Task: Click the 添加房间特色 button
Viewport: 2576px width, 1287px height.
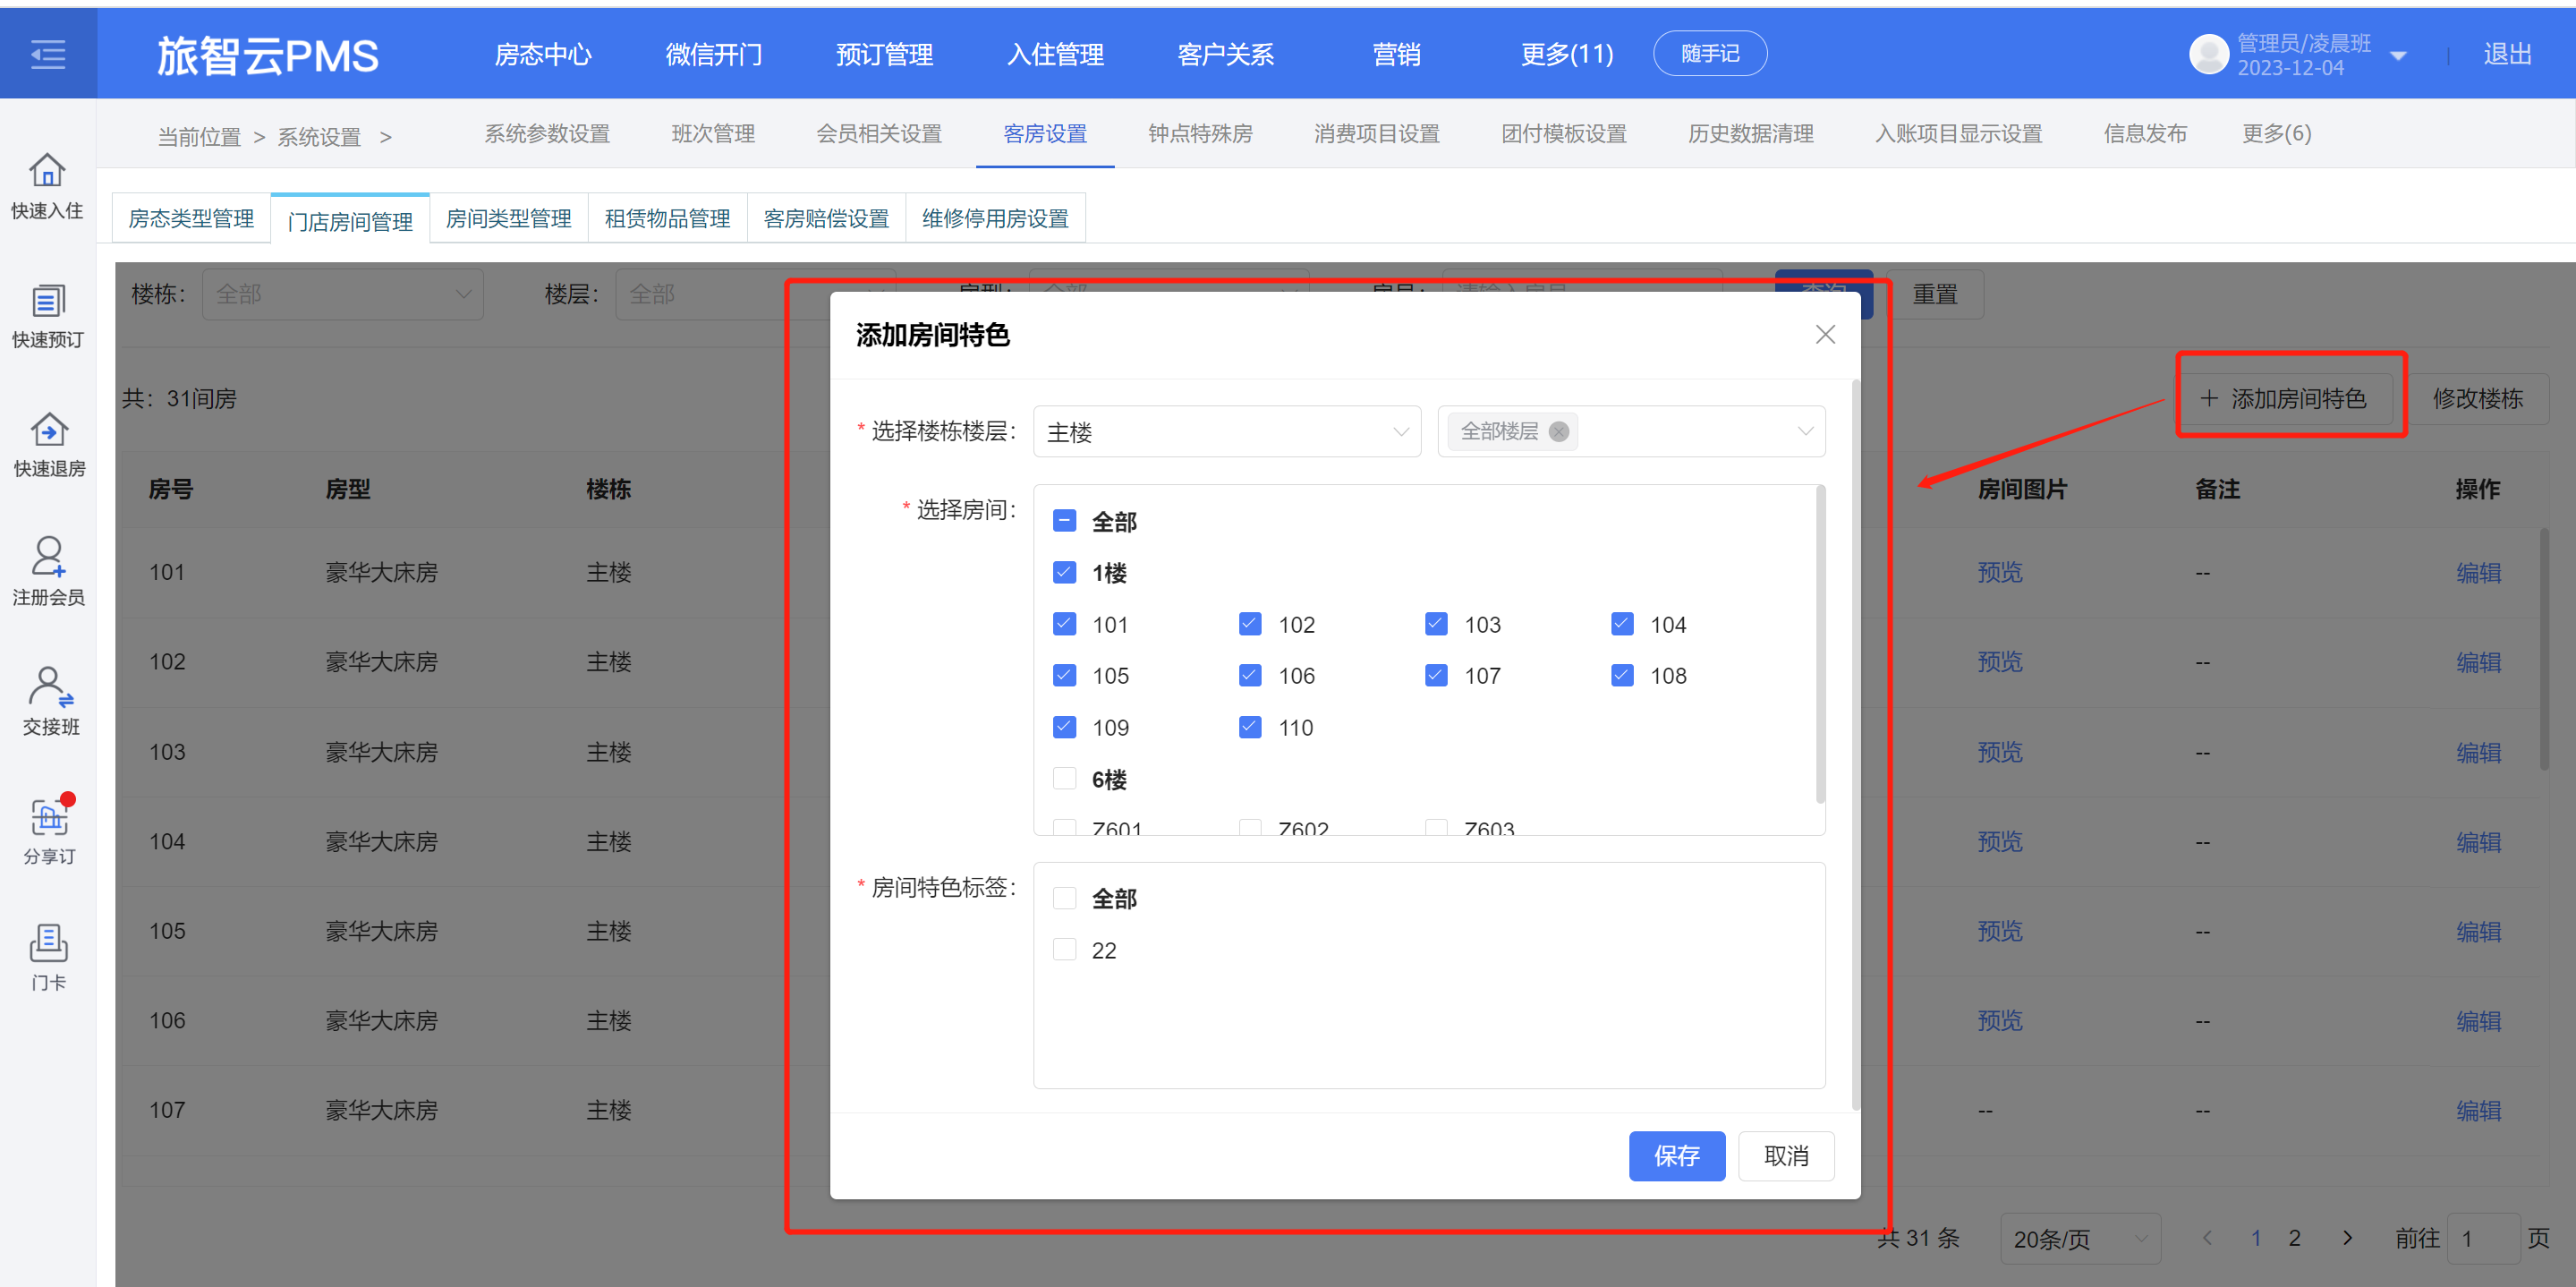Action: (x=2285, y=398)
